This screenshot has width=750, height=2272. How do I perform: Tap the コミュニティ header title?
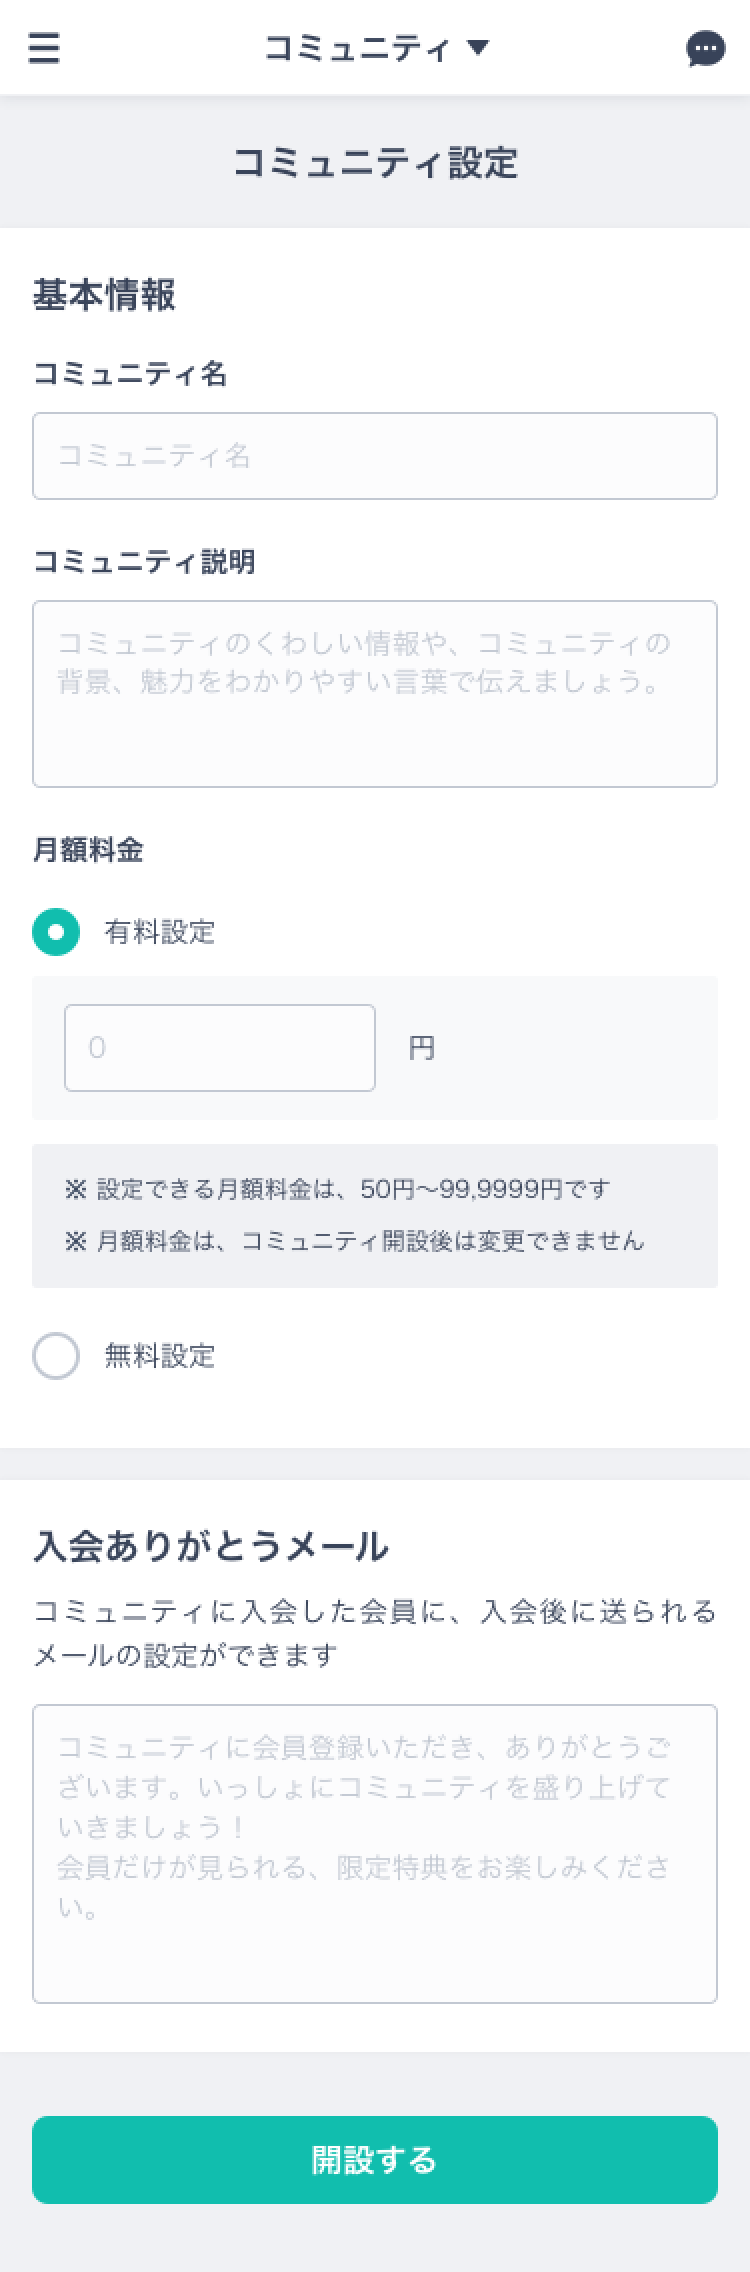[x=357, y=48]
